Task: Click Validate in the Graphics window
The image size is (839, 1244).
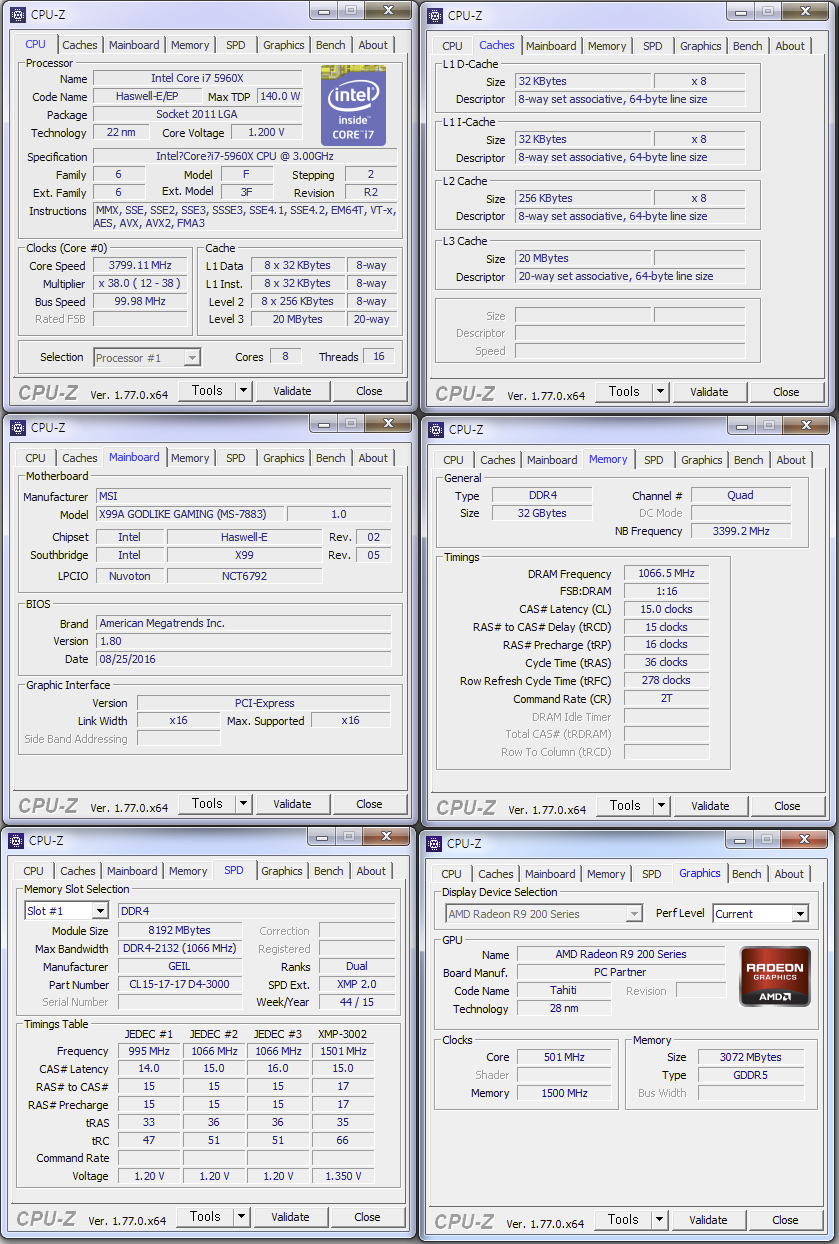Action: pyautogui.click(x=708, y=1220)
